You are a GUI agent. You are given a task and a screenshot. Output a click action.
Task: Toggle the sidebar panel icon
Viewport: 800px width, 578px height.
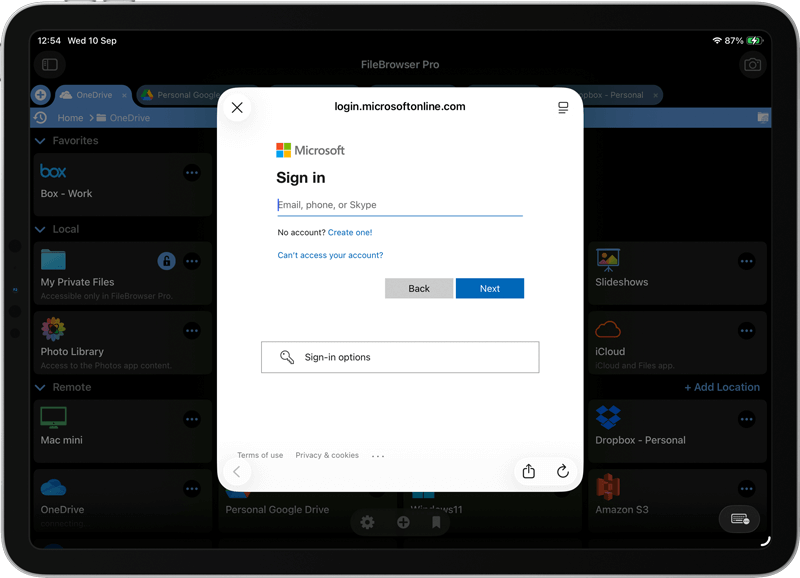coord(50,65)
